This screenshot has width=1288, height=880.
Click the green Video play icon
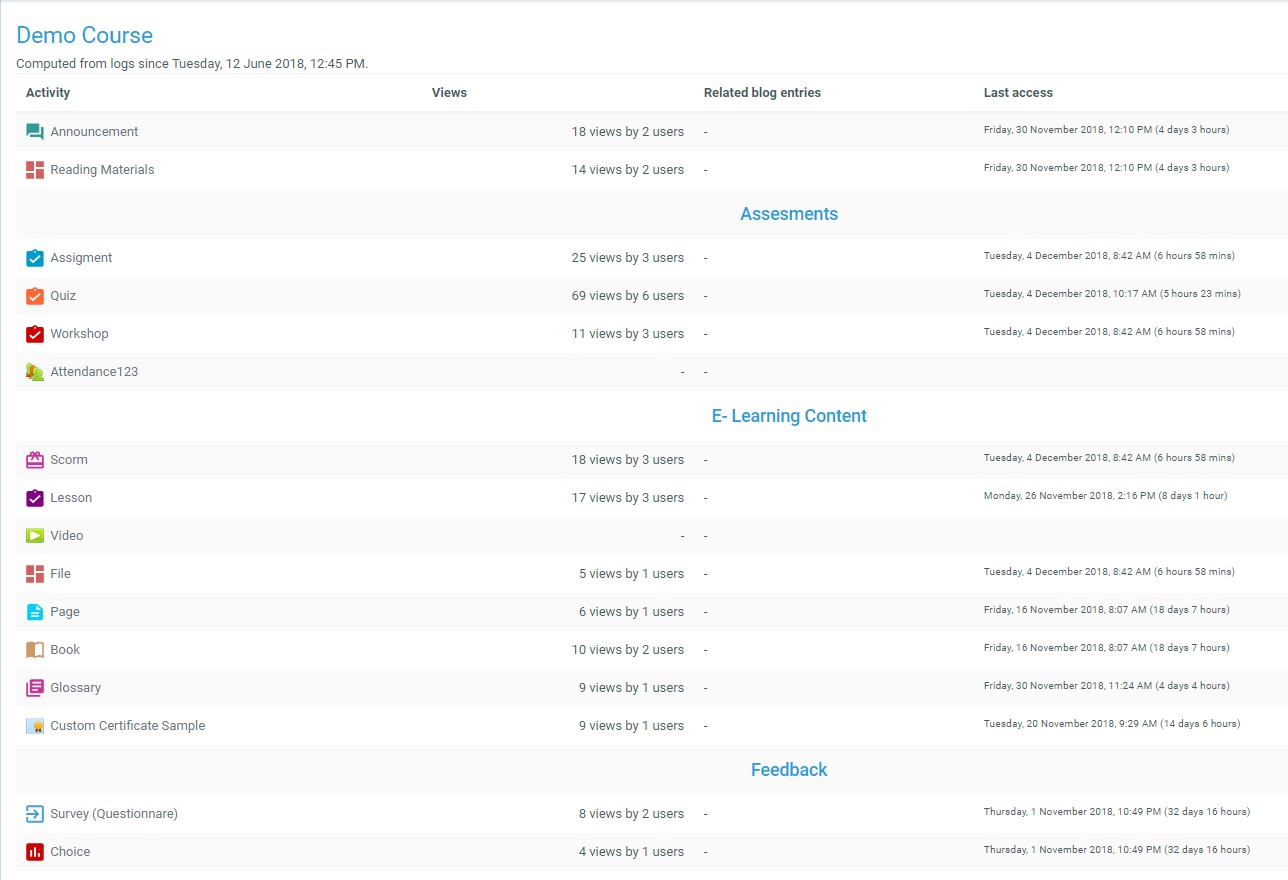pyautogui.click(x=35, y=536)
